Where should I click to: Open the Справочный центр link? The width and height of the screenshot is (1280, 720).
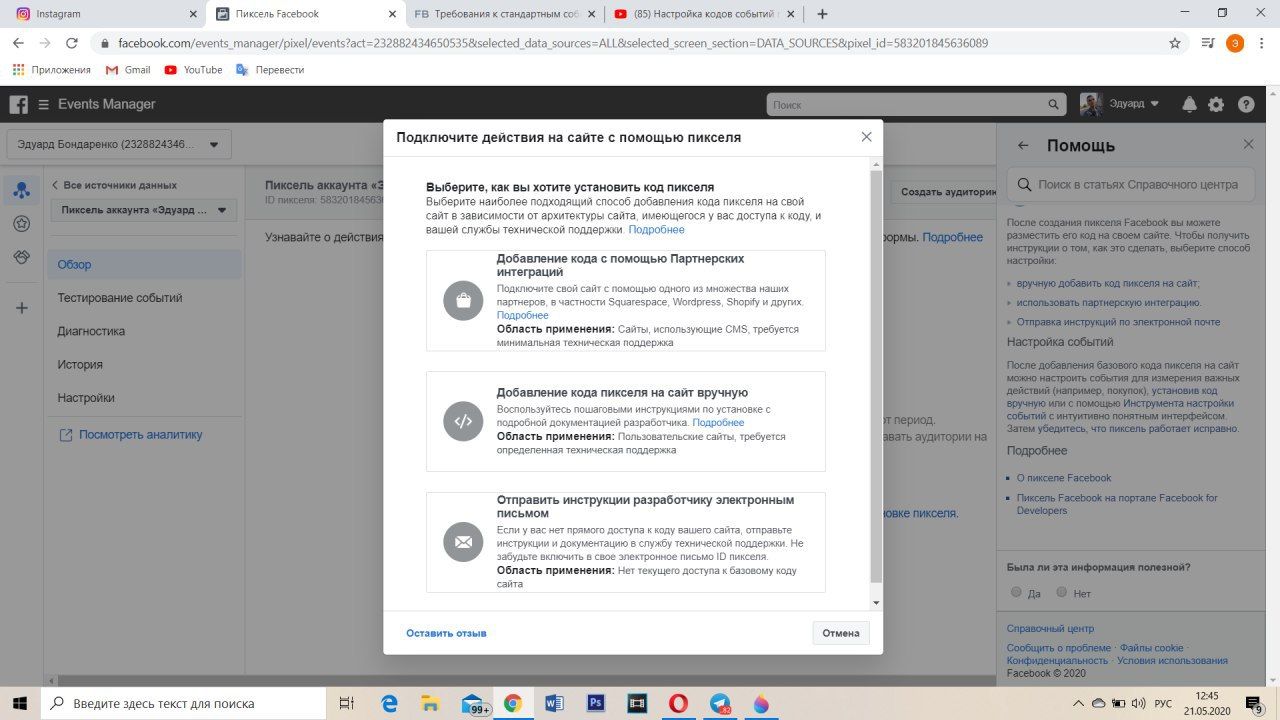click(1050, 629)
